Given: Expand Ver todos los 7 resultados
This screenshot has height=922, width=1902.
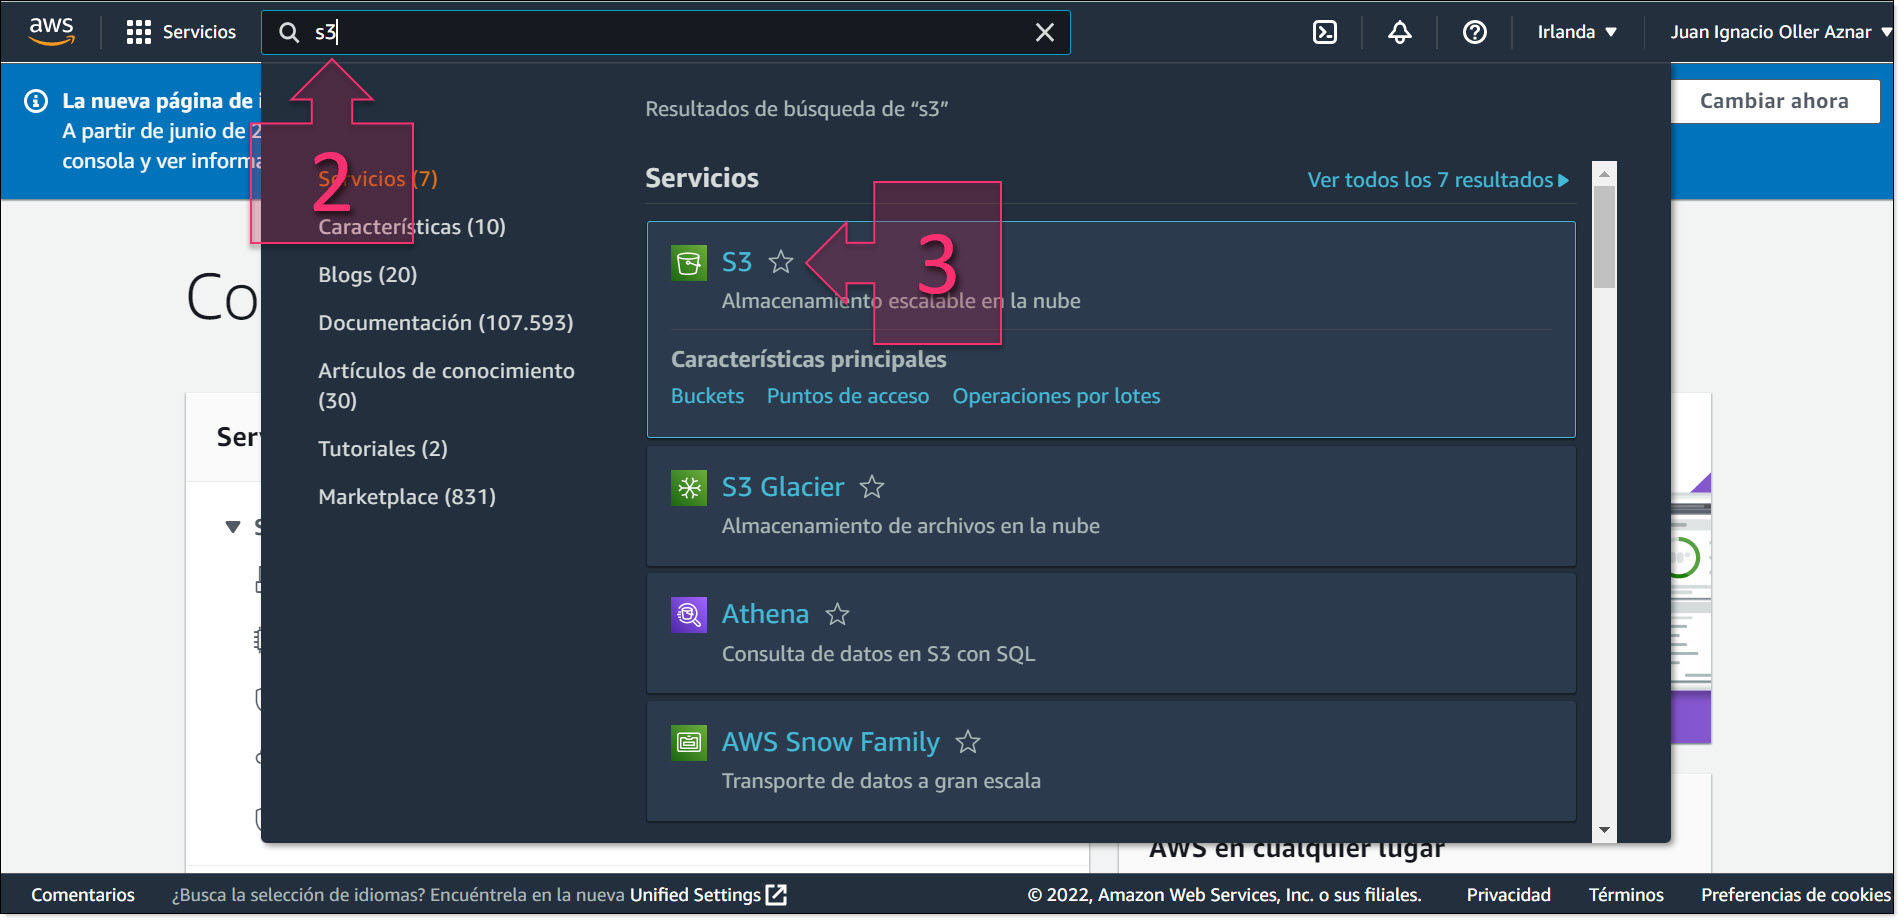Looking at the screenshot, I should pos(1430,180).
